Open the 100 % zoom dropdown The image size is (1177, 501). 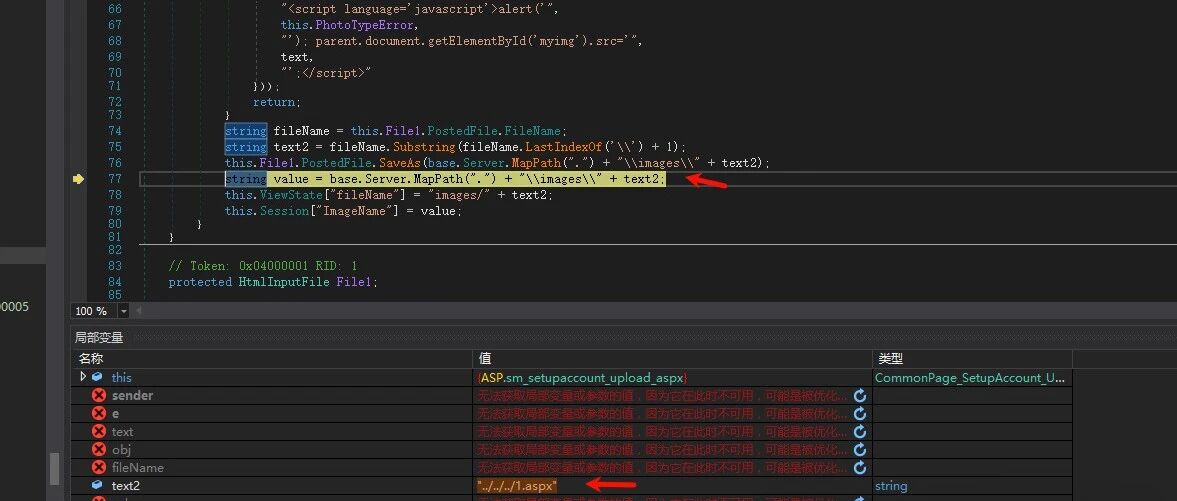point(123,311)
